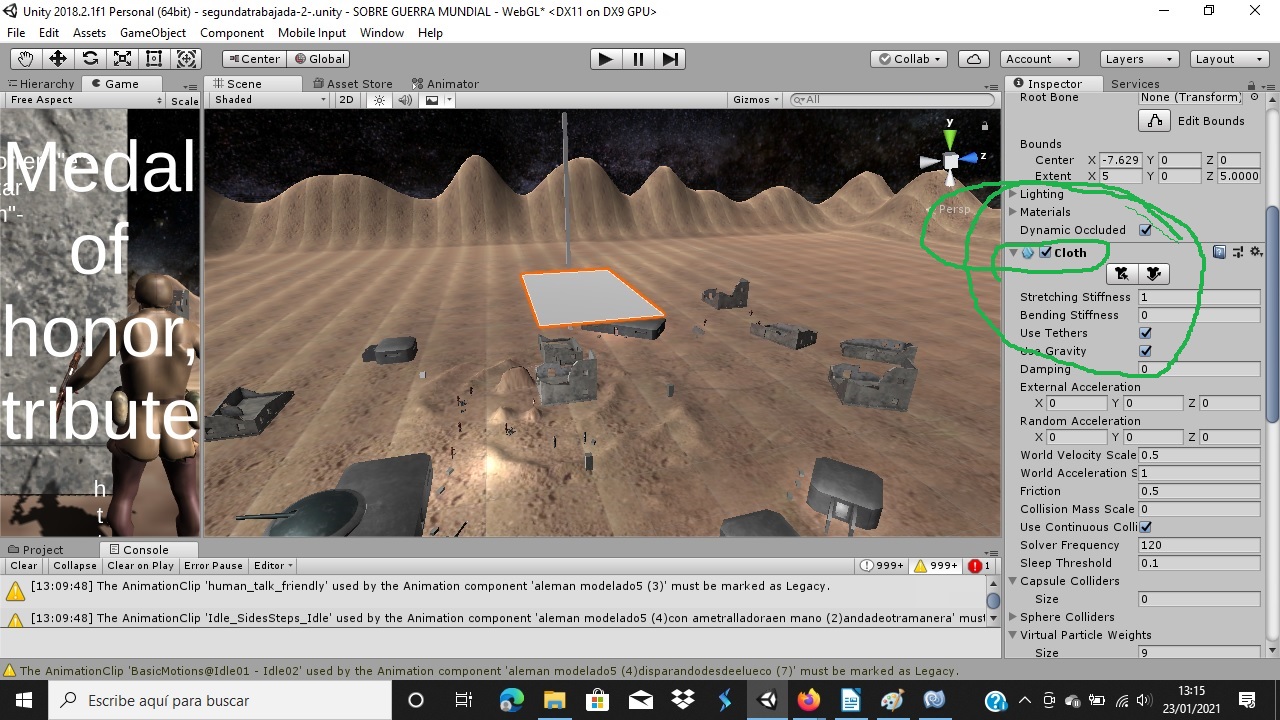Toggle console error count filter
Image resolution: width=1280 pixels, height=720 pixels.
[x=979, y=566]
